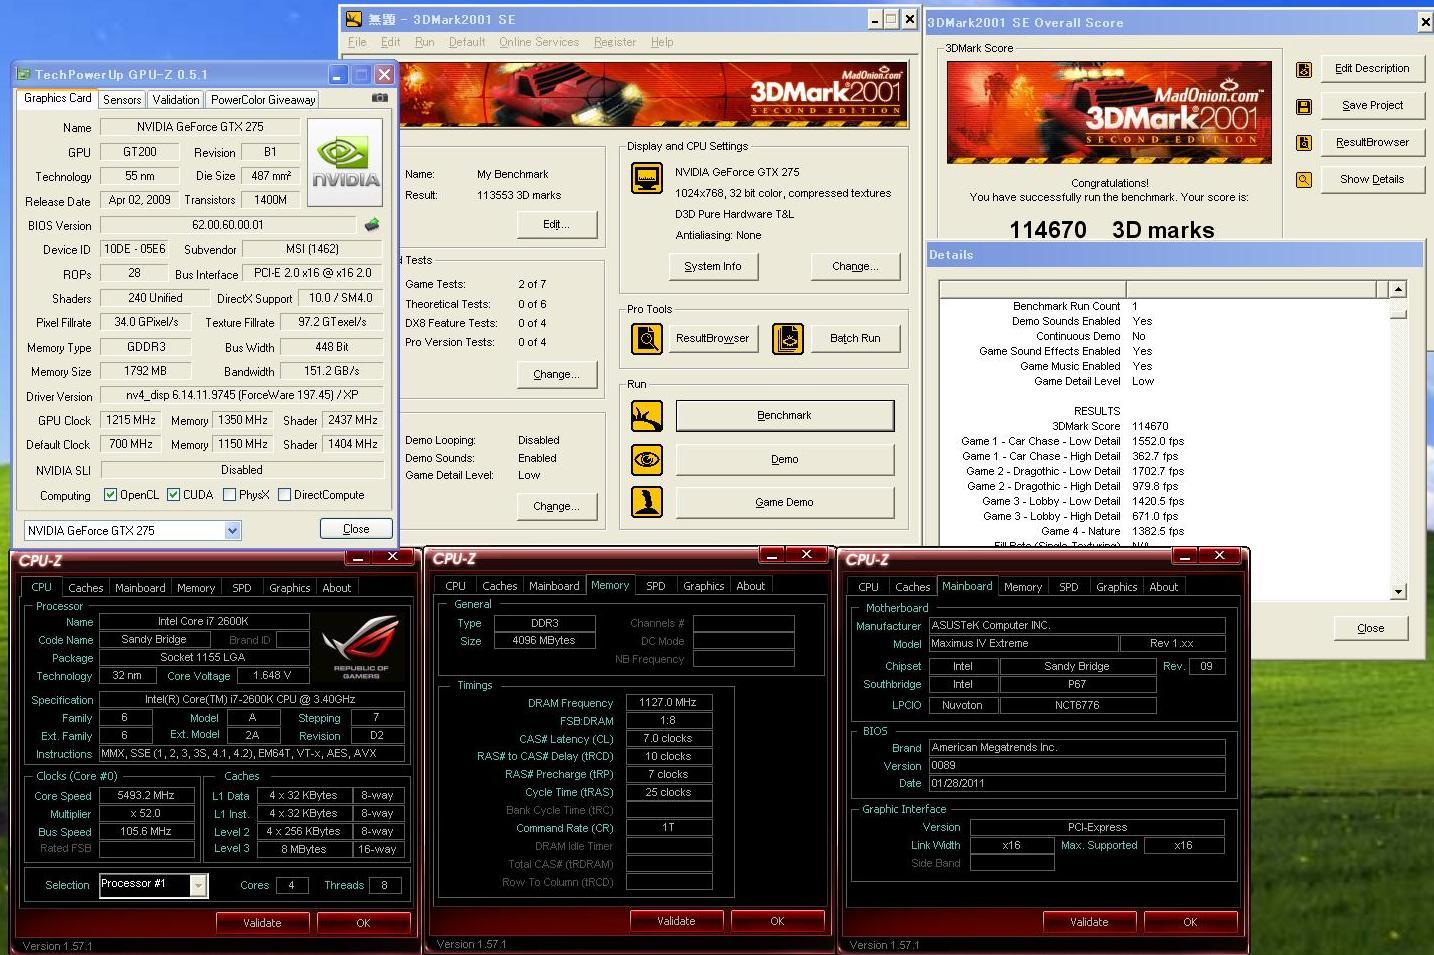1434x955 pixels.
Task: Click Validate in the left CPU-Z window
Action: tap(262, 923)
